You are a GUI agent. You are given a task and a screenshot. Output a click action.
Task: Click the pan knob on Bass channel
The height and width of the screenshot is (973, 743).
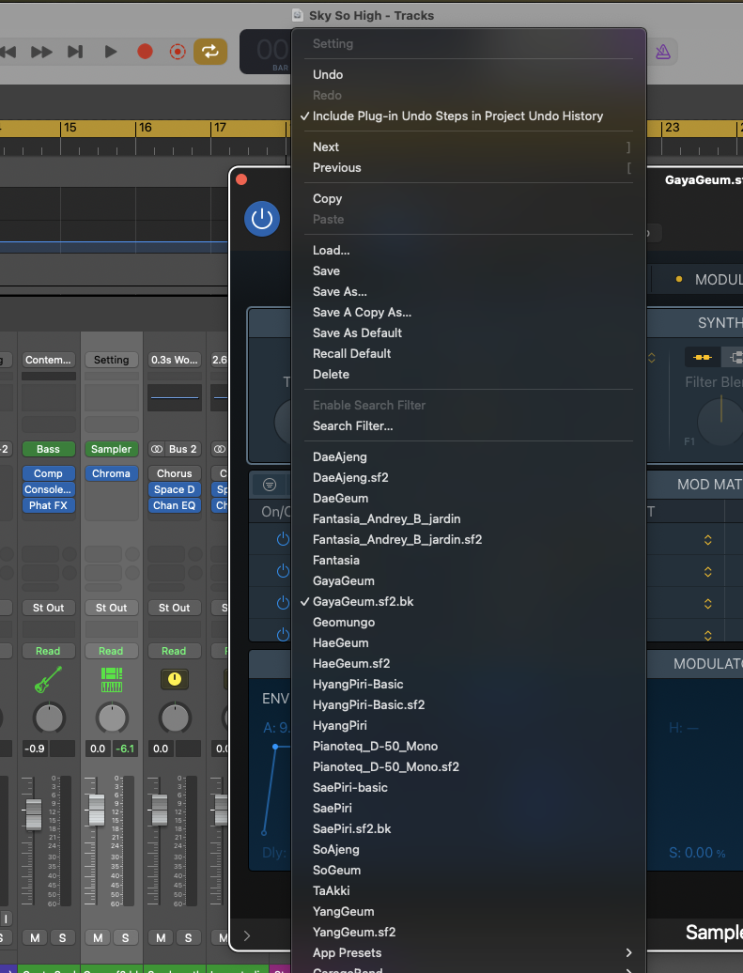point(48,718)
